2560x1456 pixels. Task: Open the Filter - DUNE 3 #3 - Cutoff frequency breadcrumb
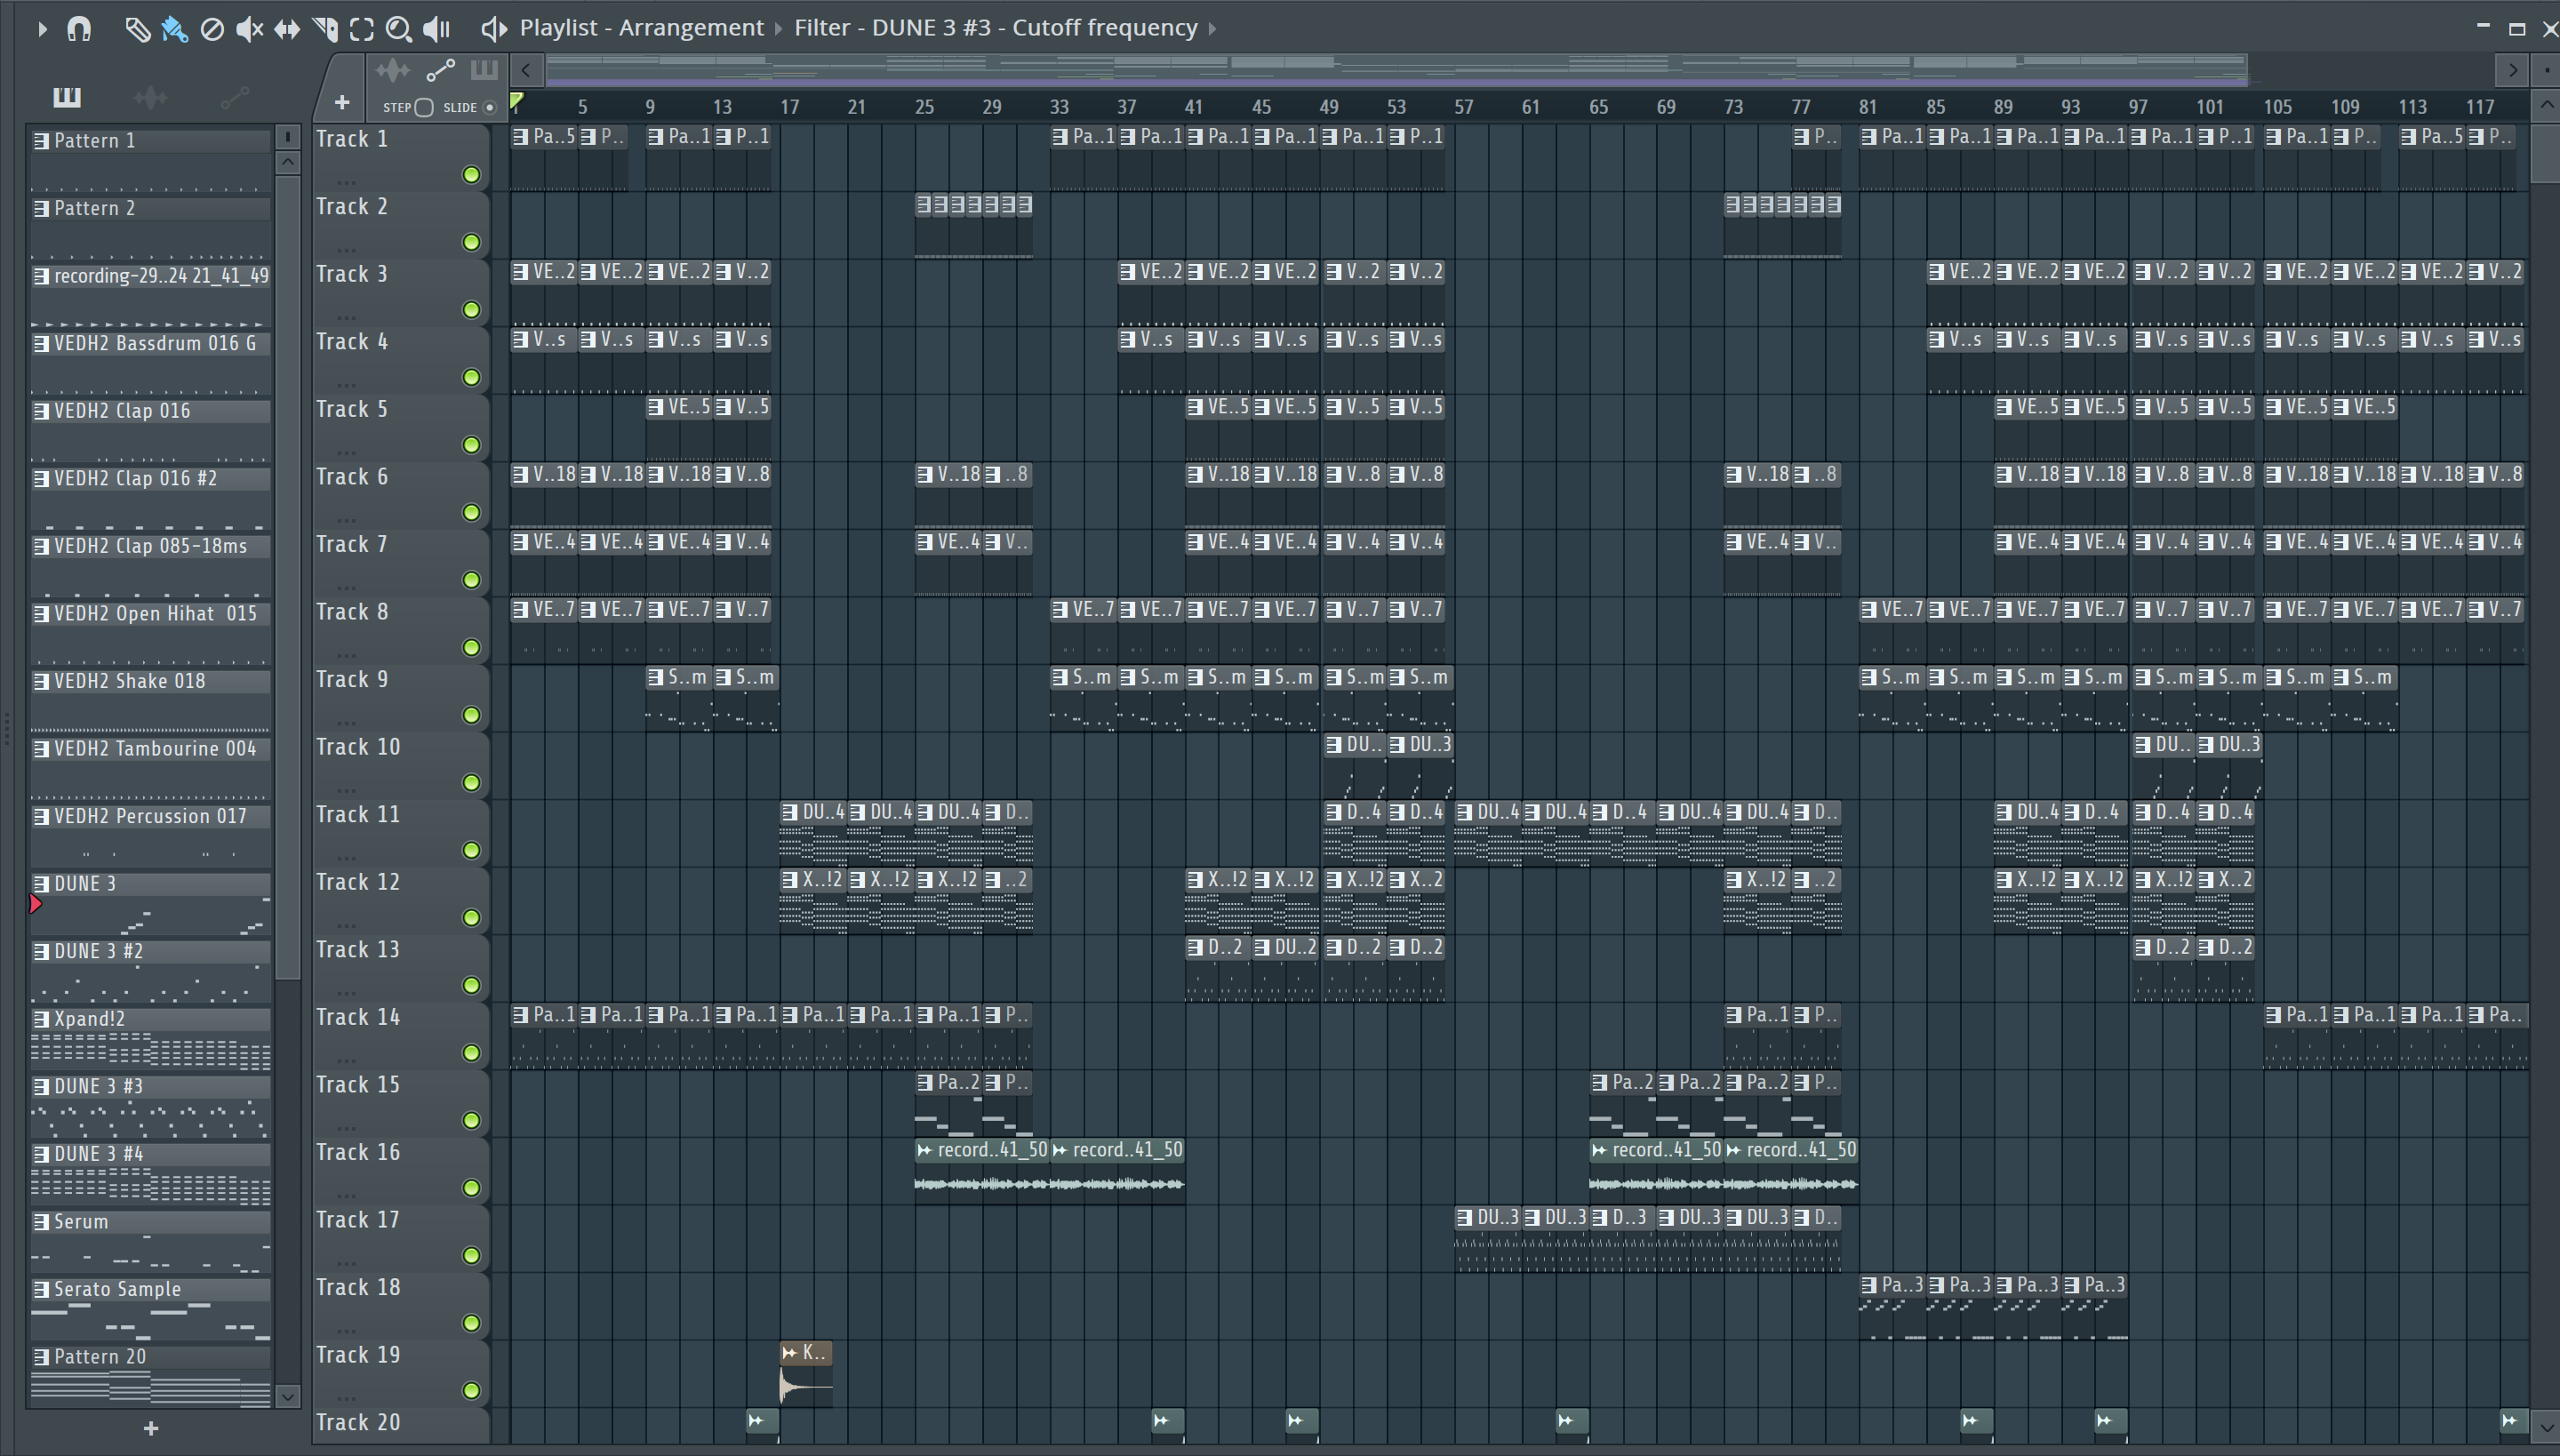tap(995, 28)
